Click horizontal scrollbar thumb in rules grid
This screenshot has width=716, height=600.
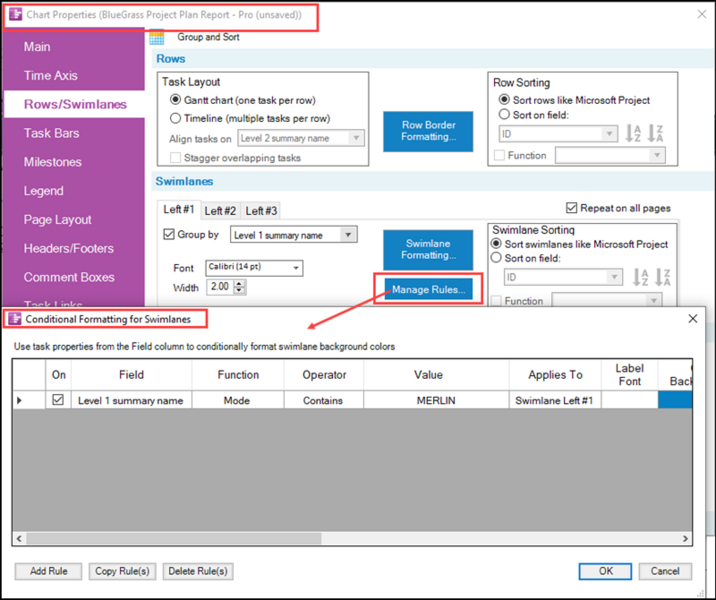point(174,538)
